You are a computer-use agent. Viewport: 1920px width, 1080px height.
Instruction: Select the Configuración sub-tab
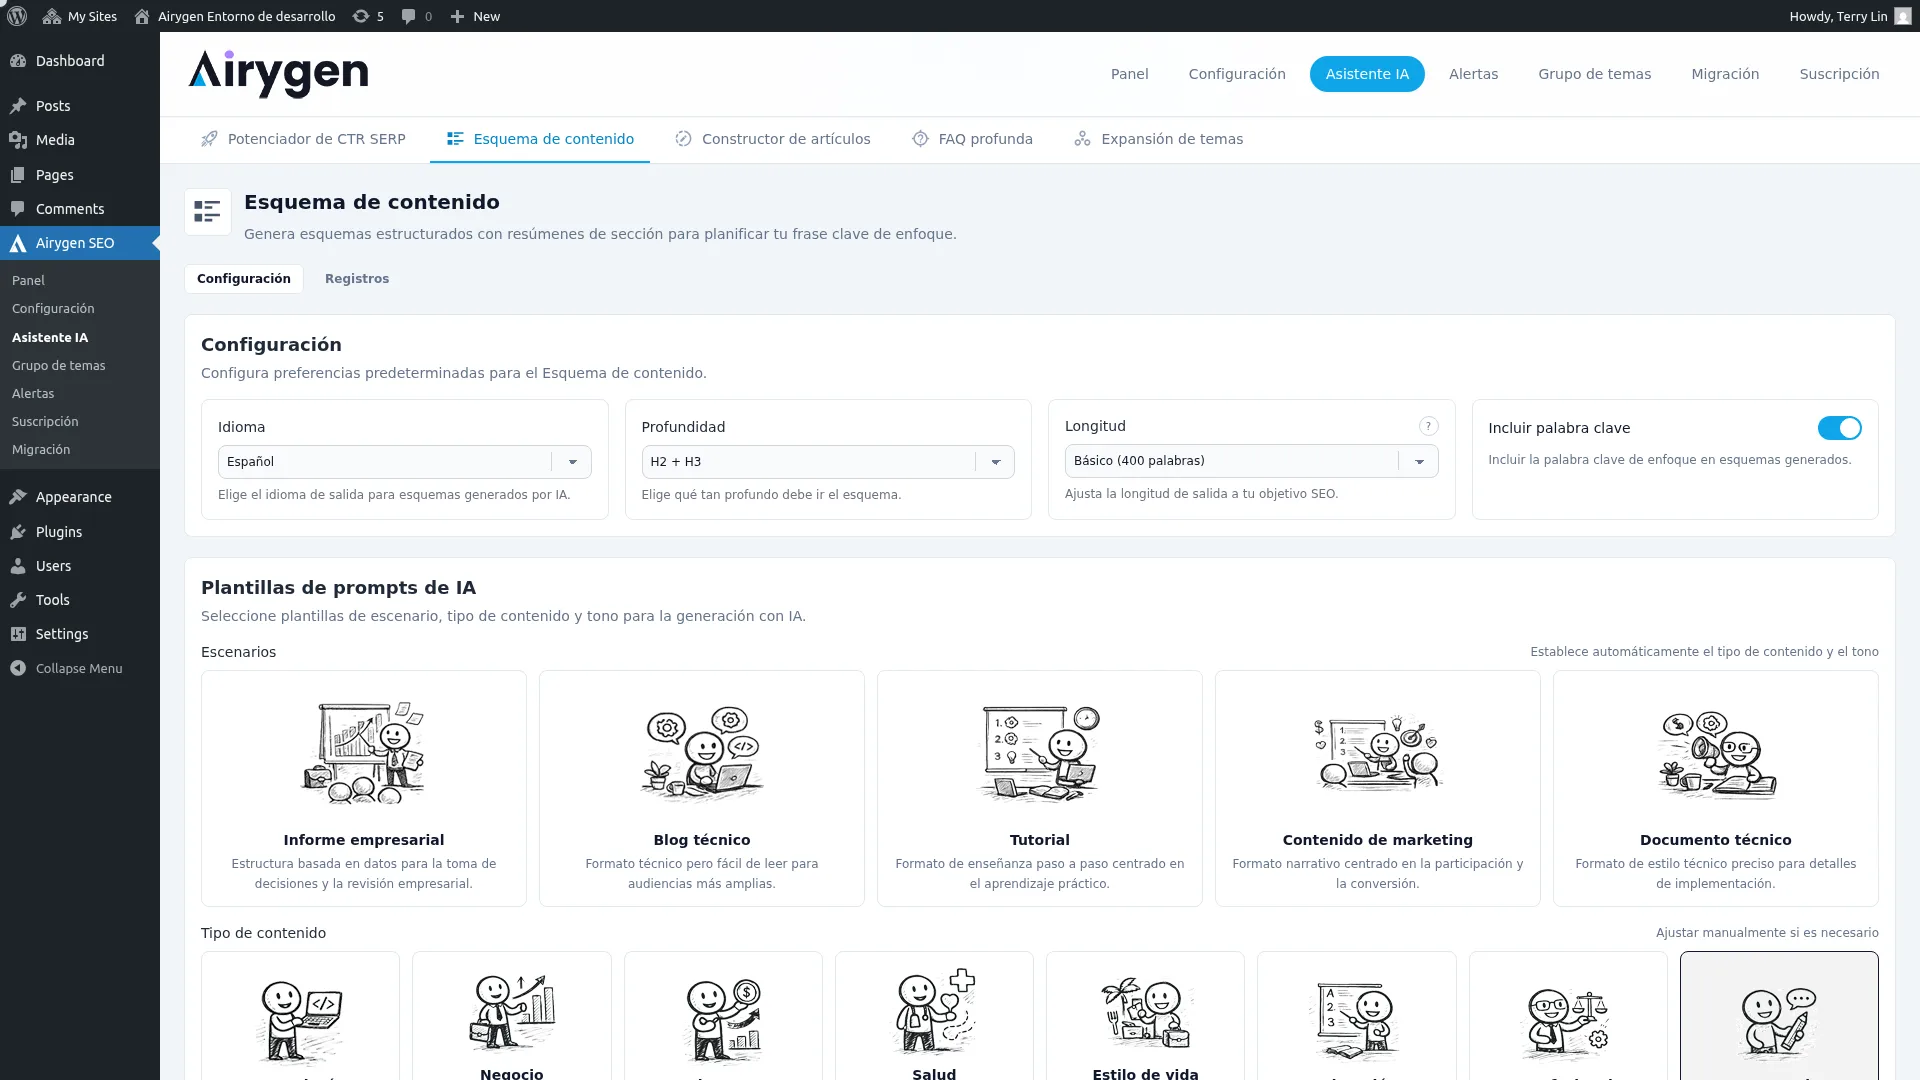click(244, 279)
